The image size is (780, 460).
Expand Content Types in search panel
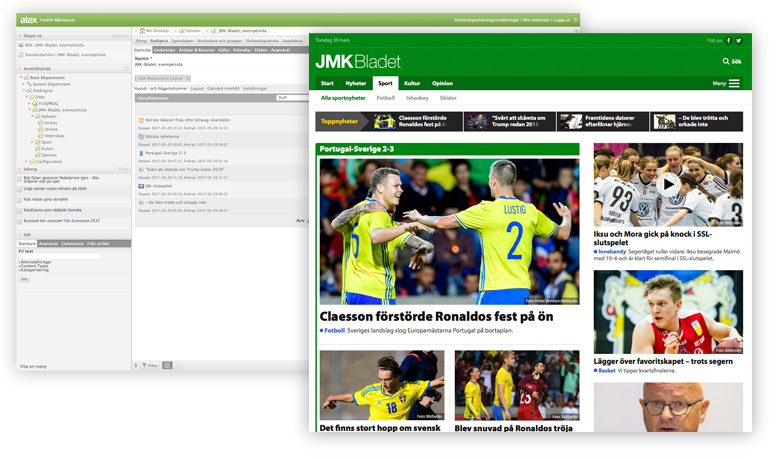point(34,266)
